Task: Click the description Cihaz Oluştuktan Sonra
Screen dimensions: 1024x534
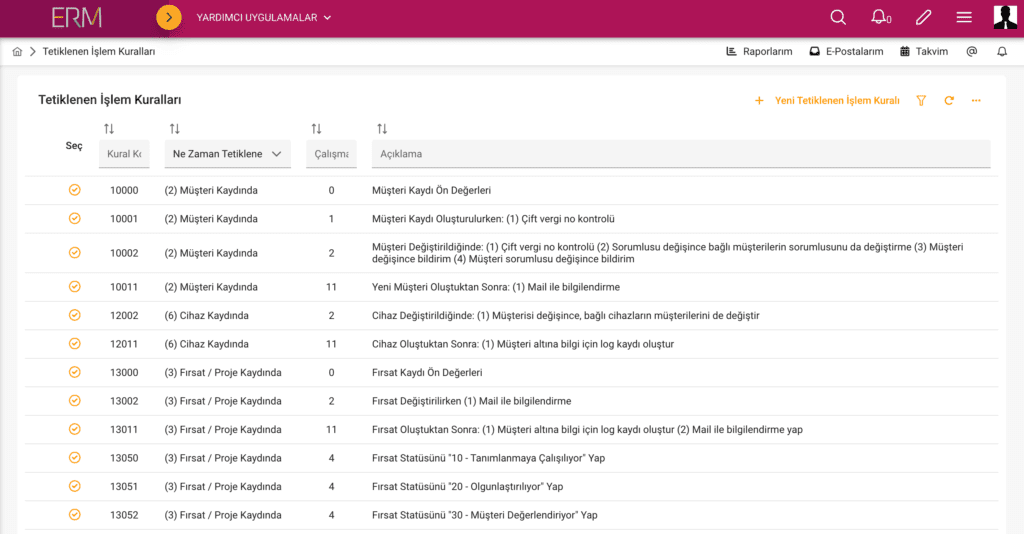Action: pos(522,344)
